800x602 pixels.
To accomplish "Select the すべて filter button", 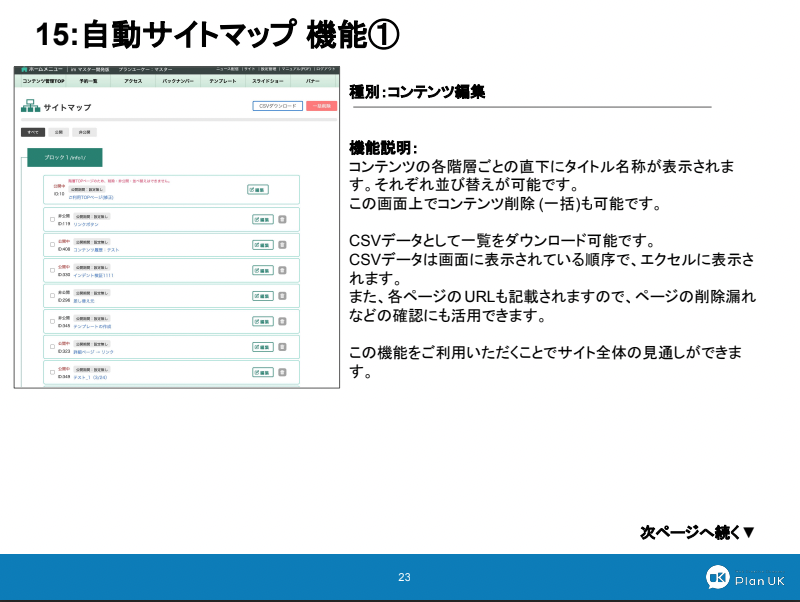I will (x=33, y=132).
